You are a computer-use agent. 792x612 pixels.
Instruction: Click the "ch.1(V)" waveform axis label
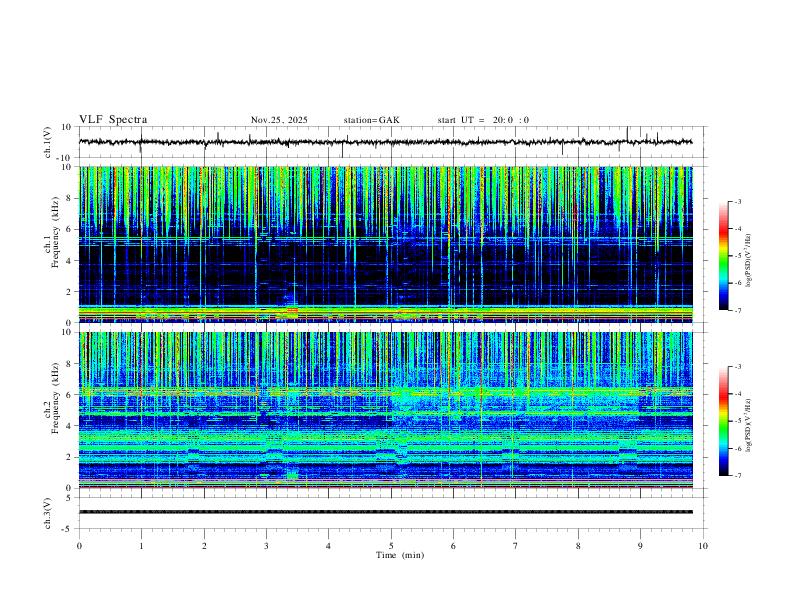pos(48,142)
